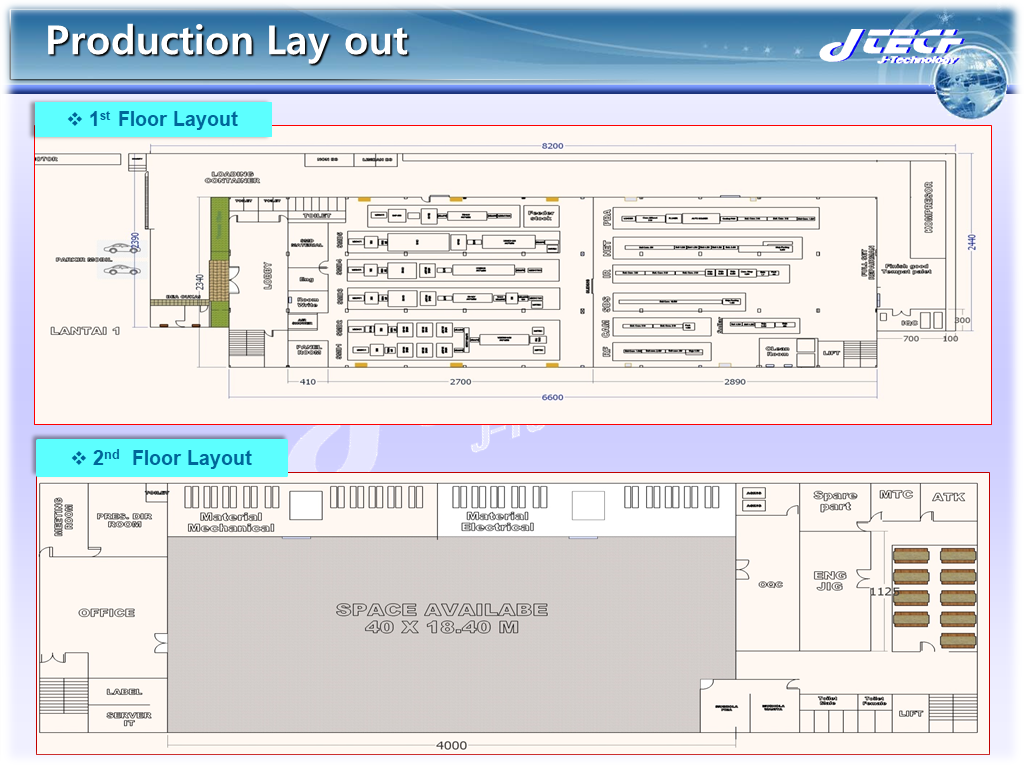Click the Feeder stock area on first floor

542,215
